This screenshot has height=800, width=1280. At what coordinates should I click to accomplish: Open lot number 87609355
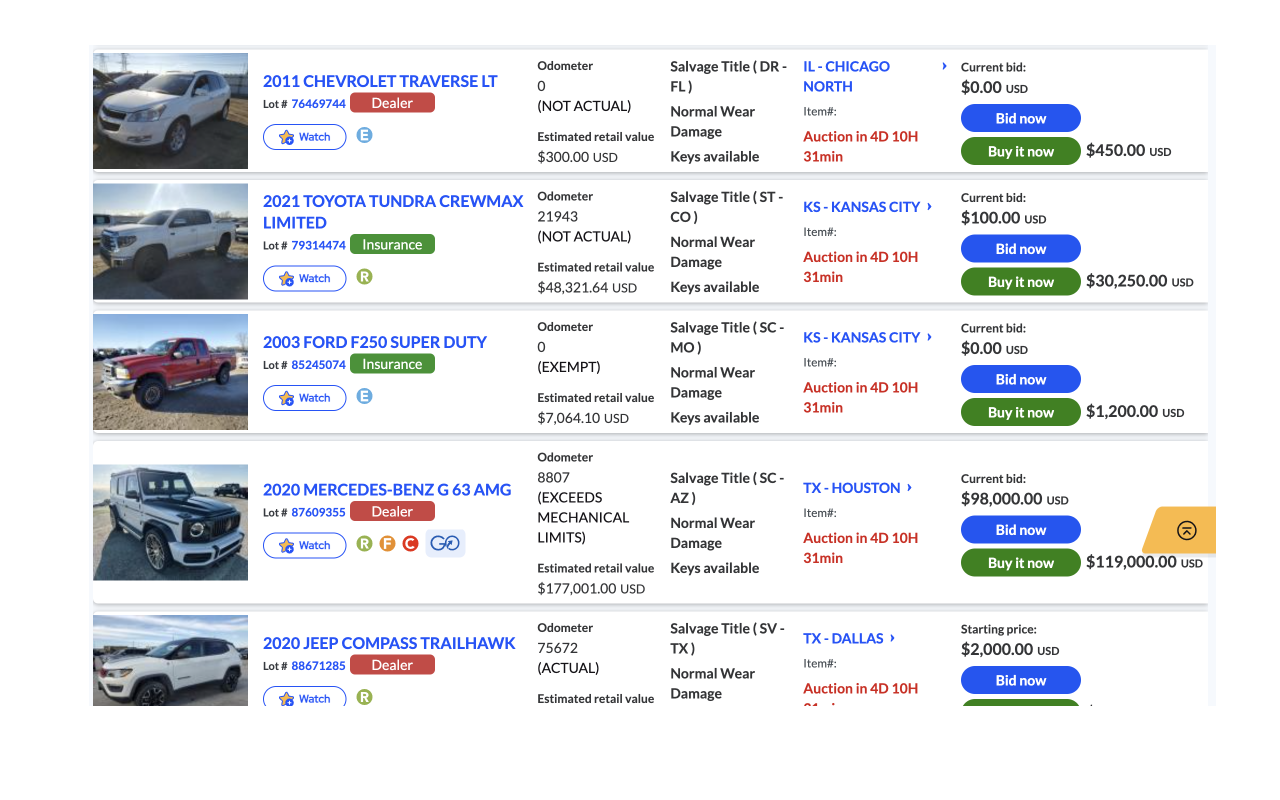click(318, 512)
